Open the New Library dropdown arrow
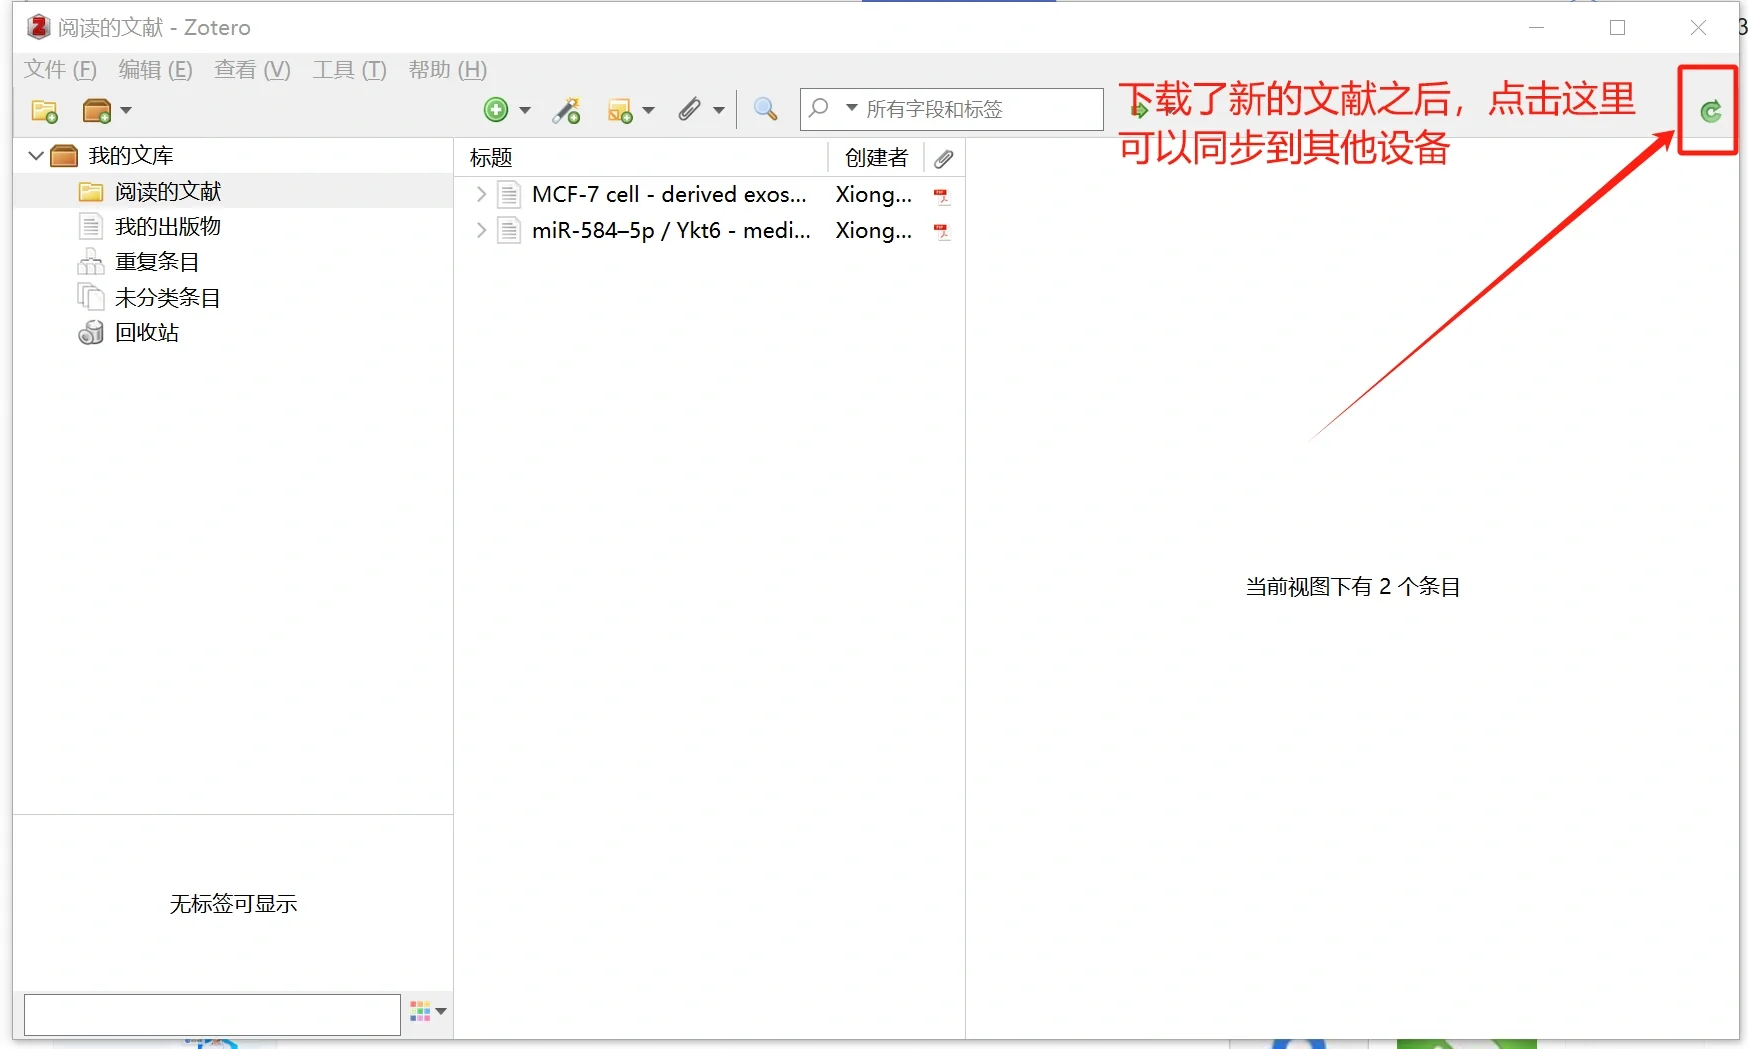Image resolution: width=1748 pixels, height=1049 pixels. click(x=124, y=110)
